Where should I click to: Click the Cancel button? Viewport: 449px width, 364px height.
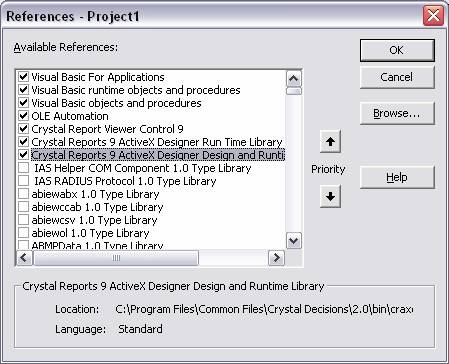pos(397,77)
